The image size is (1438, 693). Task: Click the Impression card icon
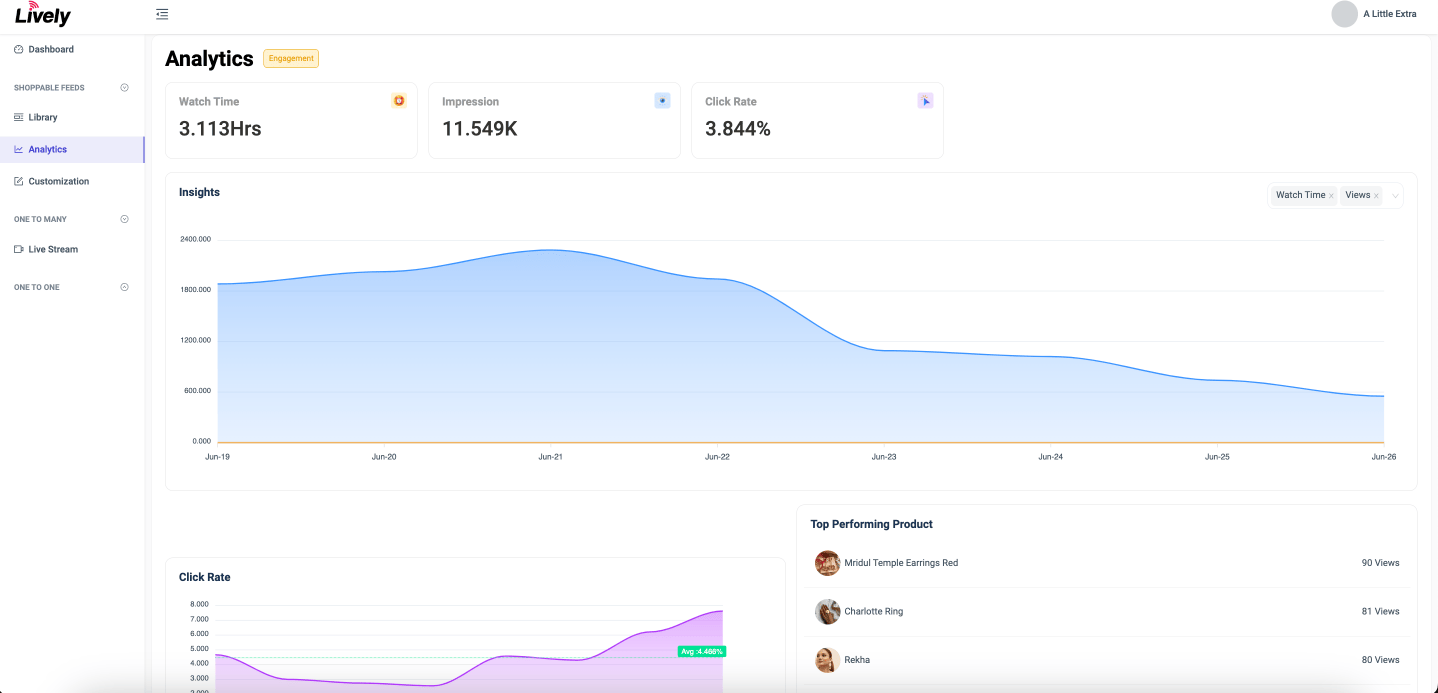(x=662, y=101)
